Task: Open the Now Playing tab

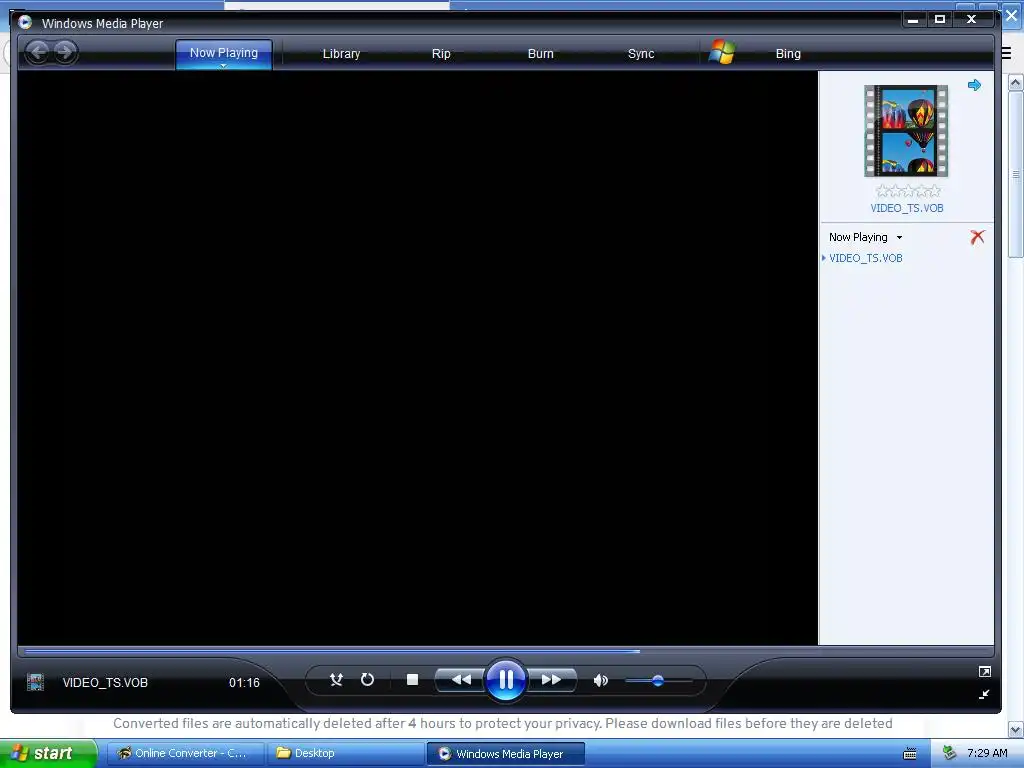Action: tap(223, 53)
